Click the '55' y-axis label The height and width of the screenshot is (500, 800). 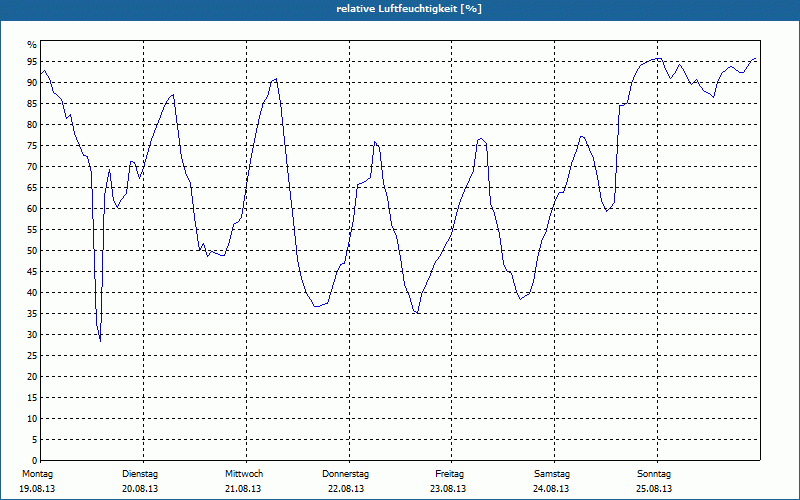pyautogui.click(x=32, y=230)
